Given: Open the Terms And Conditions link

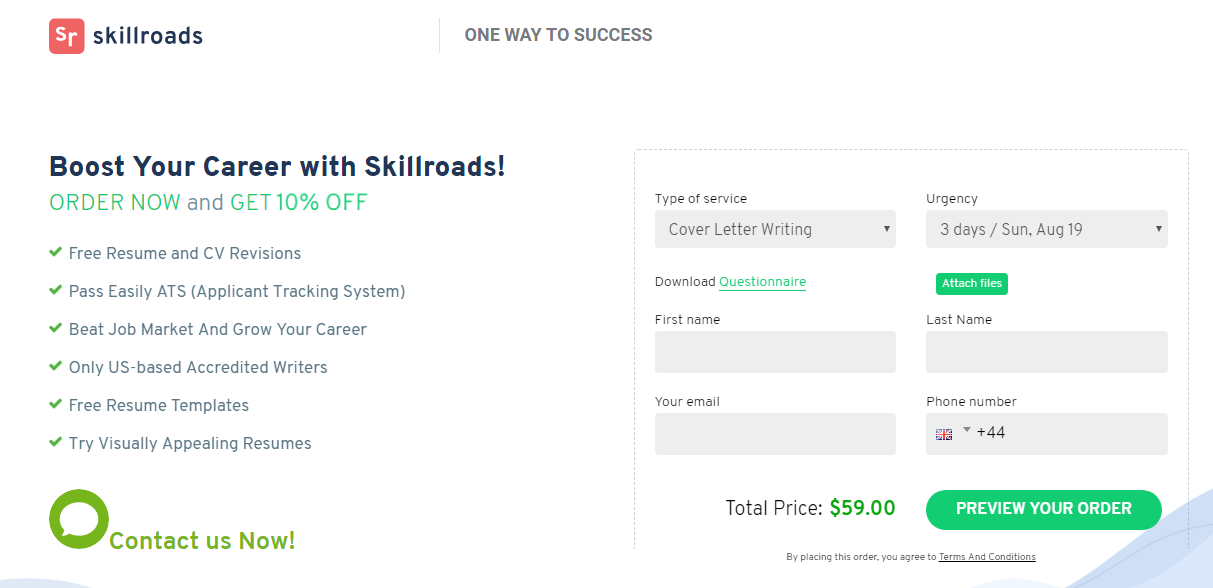Looking at the screenshot, I should [x=987, y=557].
